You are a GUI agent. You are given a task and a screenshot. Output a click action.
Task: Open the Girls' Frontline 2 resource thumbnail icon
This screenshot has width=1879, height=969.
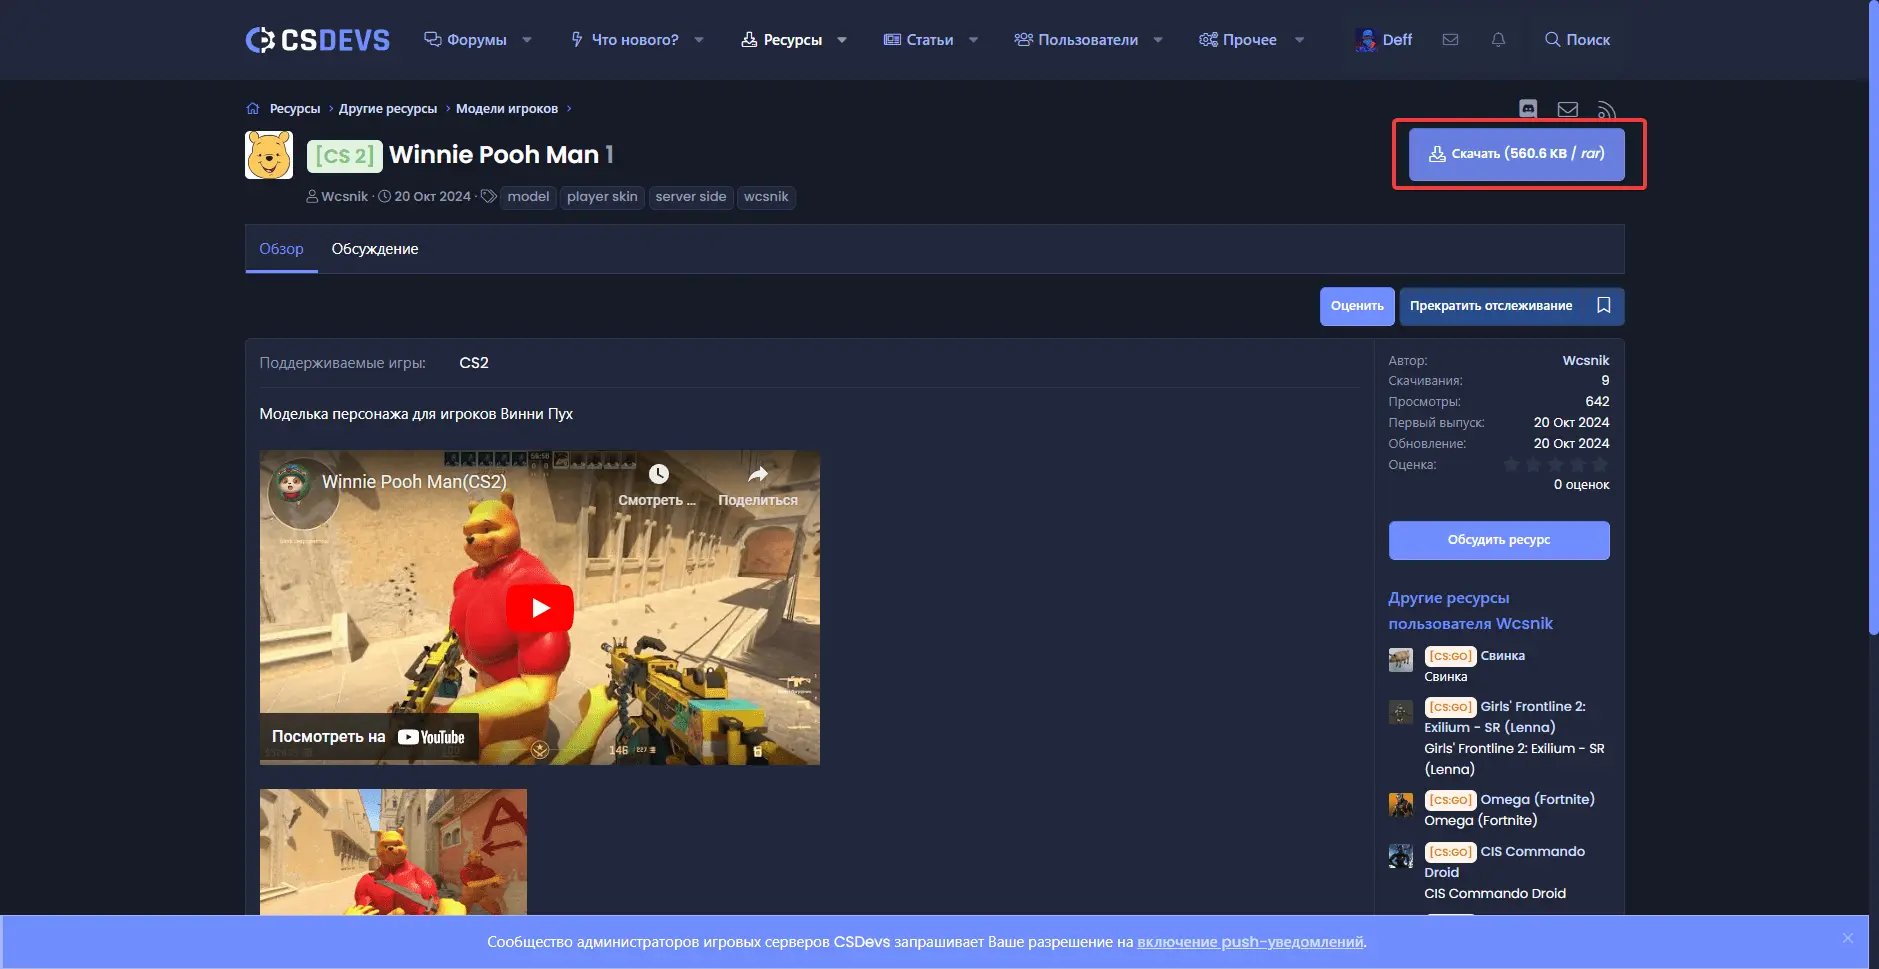(1401, 711)
